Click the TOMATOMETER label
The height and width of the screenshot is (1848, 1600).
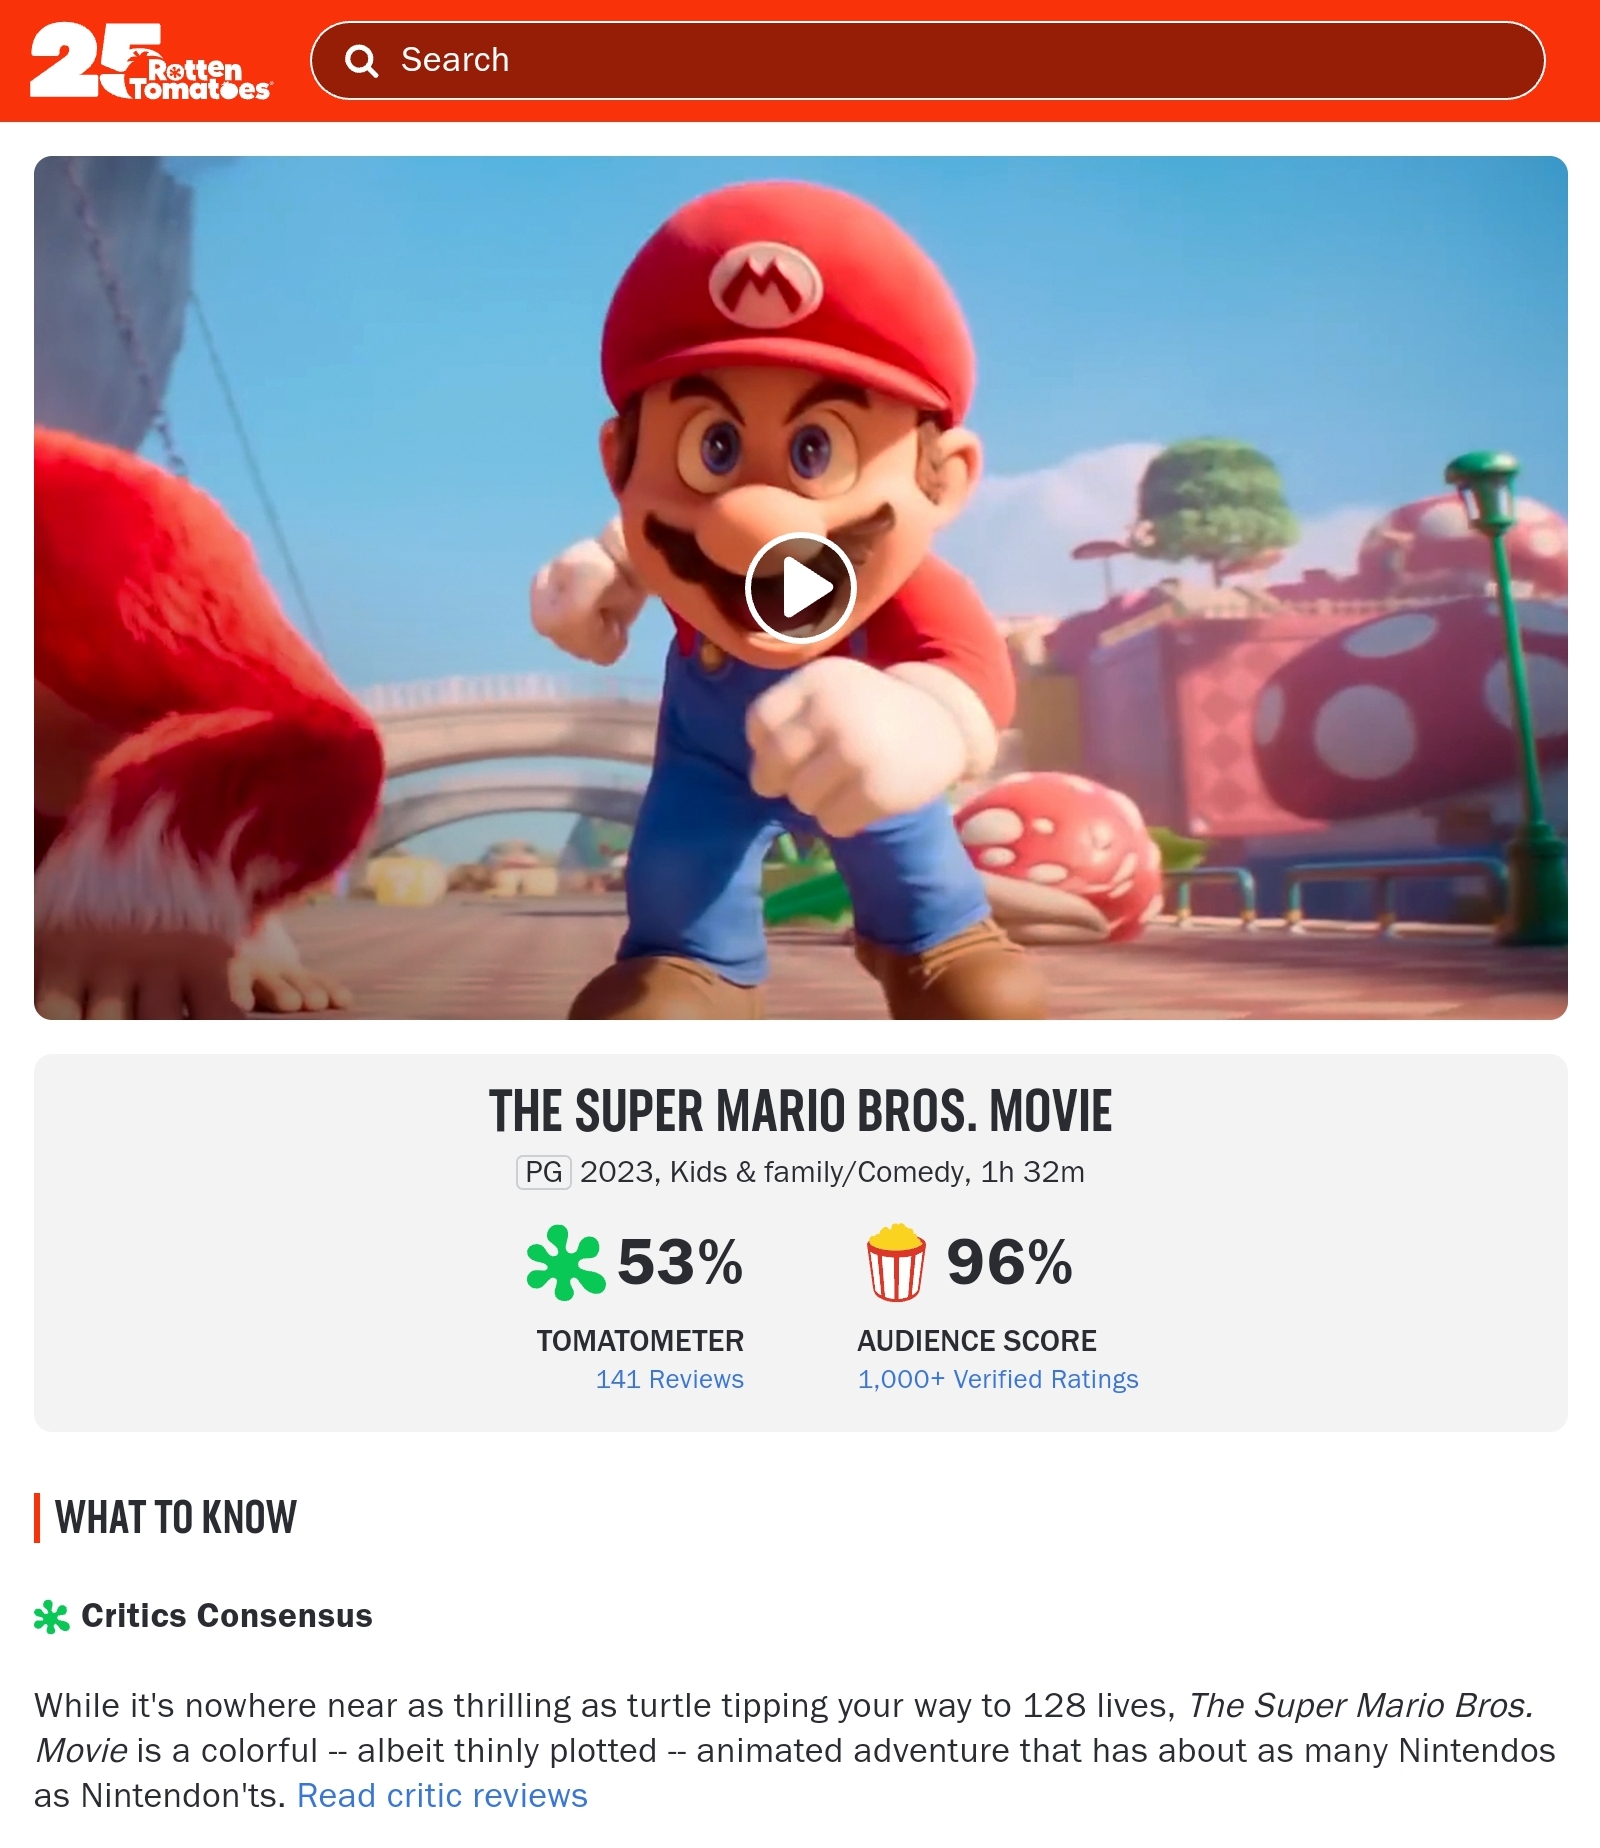coord(640,1341)
